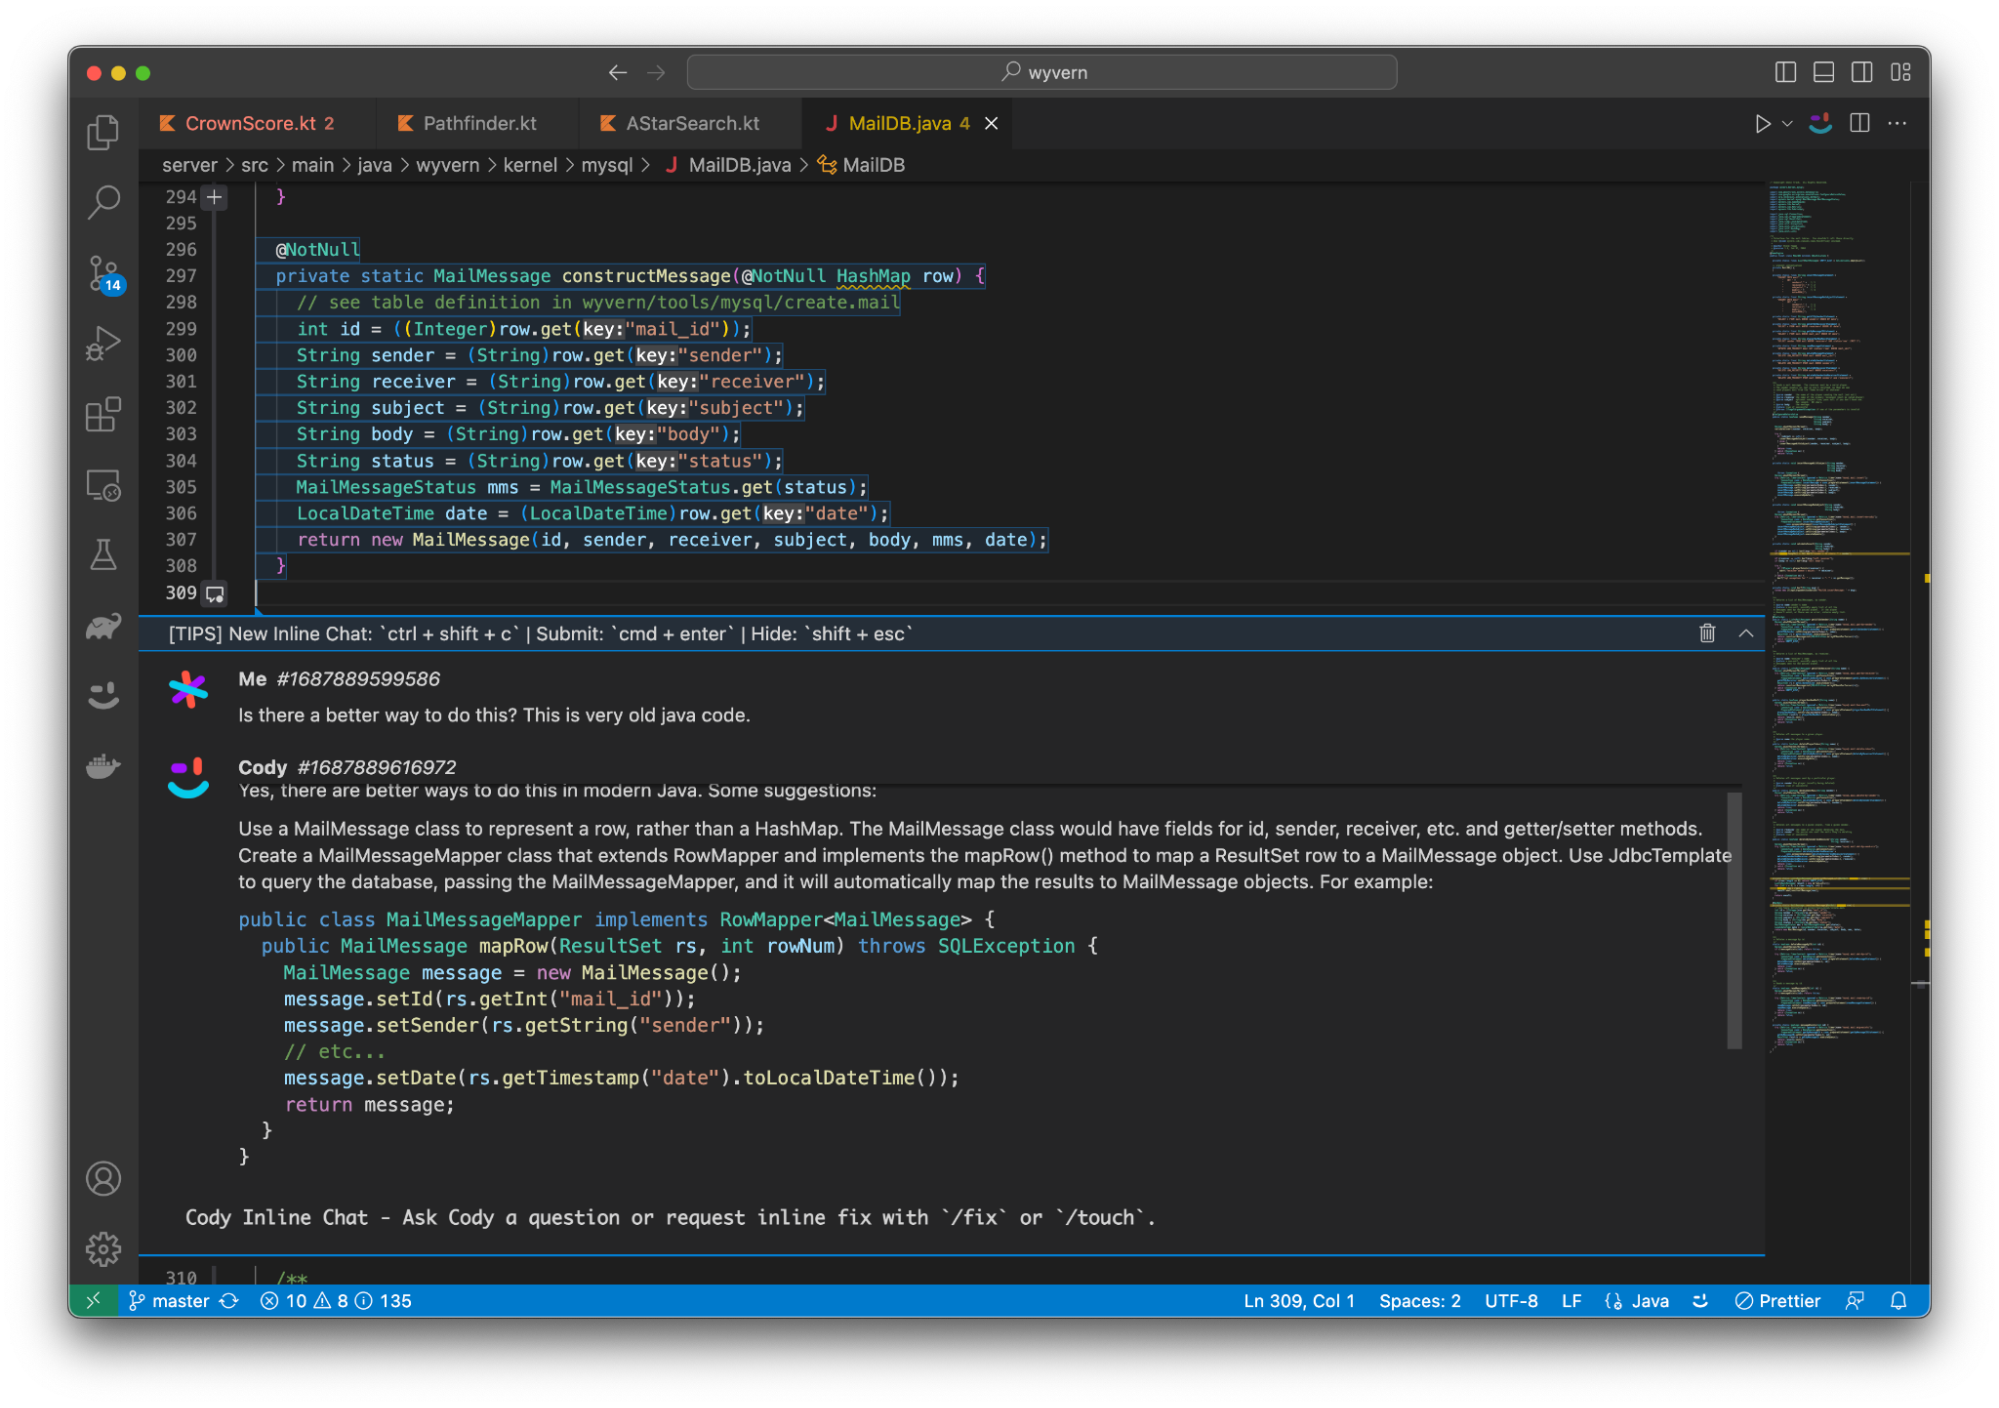Click 'Cody #1687889616972' comment header
Screen dimensions: 1999x1408
[347, 766]
